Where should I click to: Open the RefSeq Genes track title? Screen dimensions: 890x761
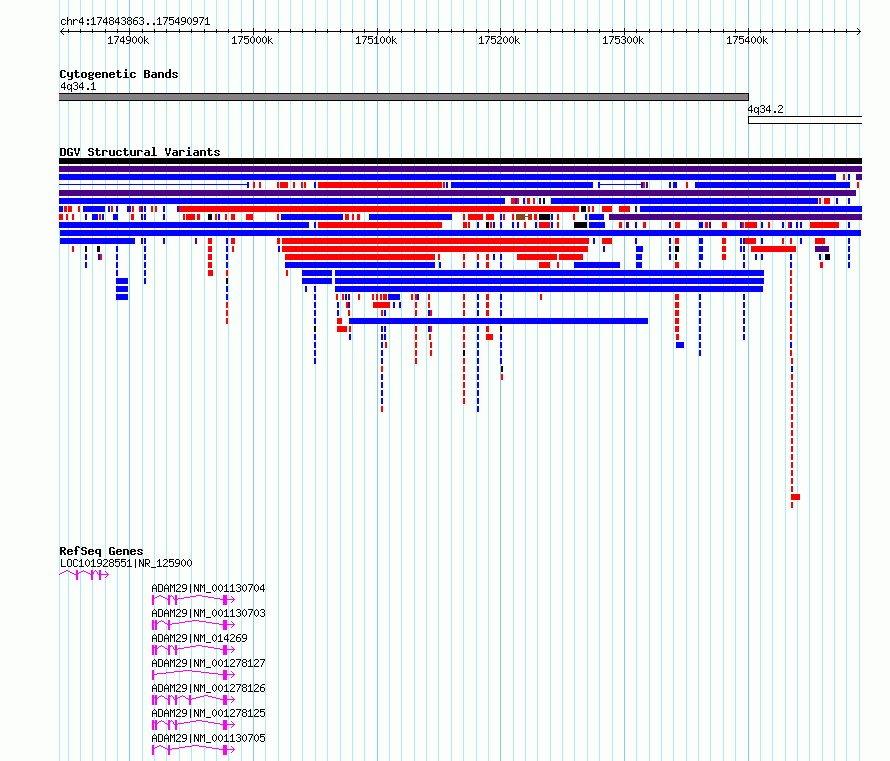pos(101,551)
